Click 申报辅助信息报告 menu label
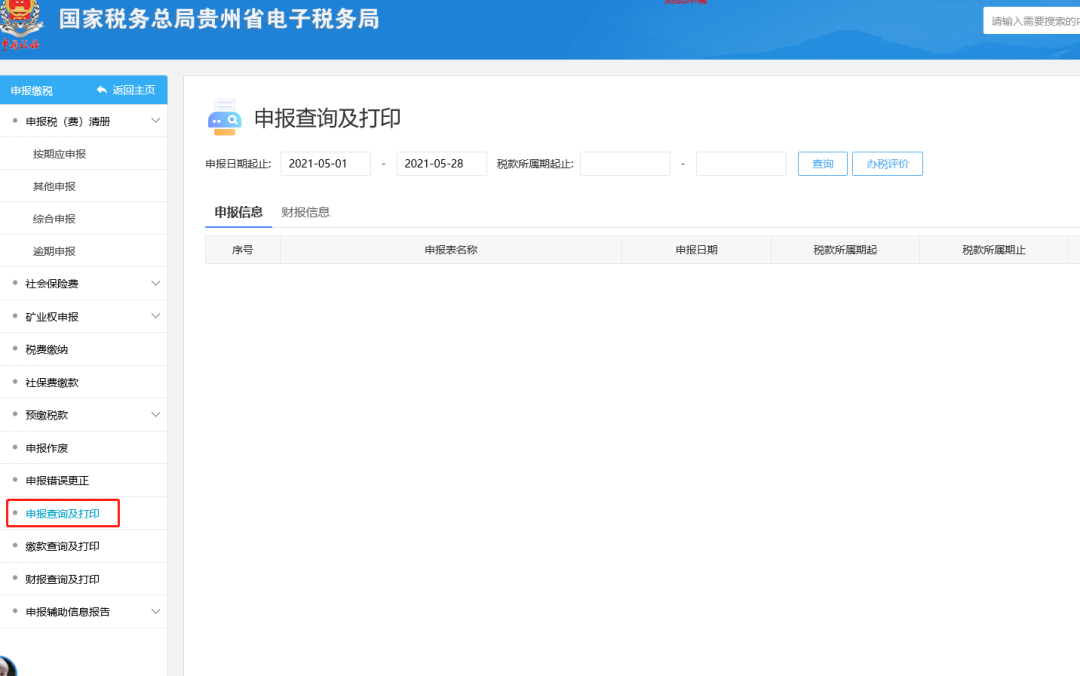This screenshot has width=1080, height=676. [68, 611]
